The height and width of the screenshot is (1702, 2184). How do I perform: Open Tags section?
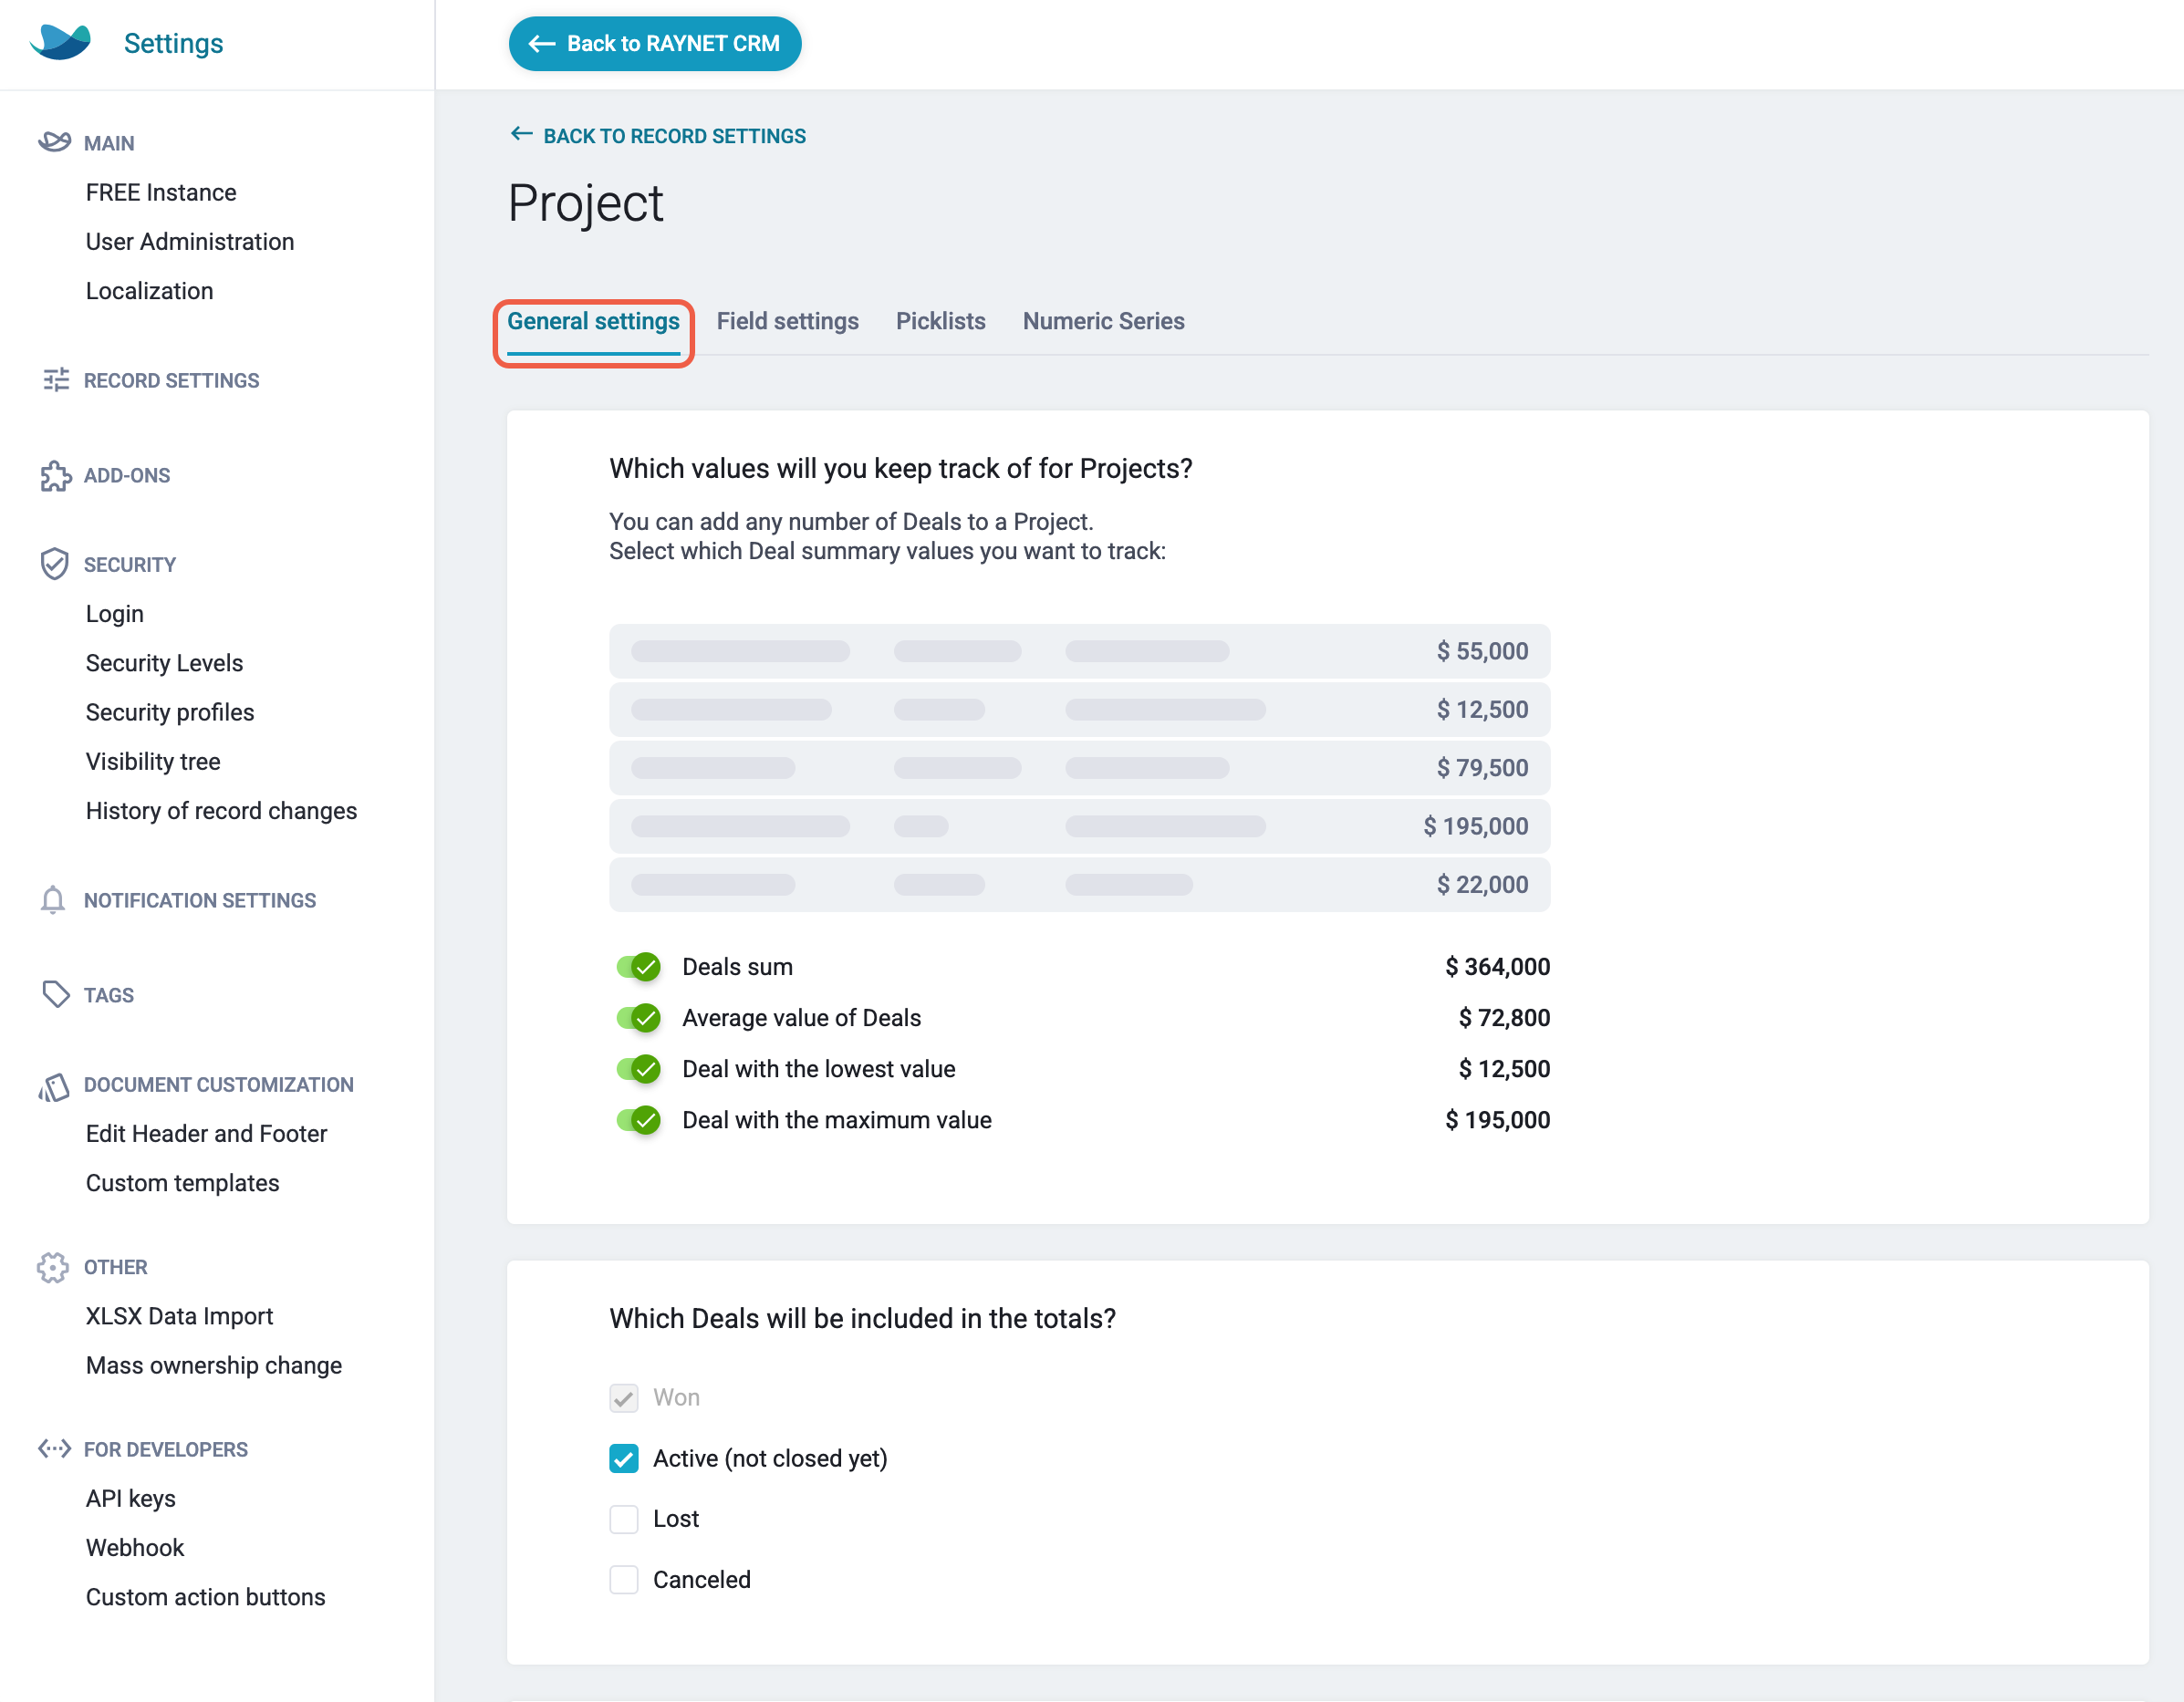[x=109, y=996]
